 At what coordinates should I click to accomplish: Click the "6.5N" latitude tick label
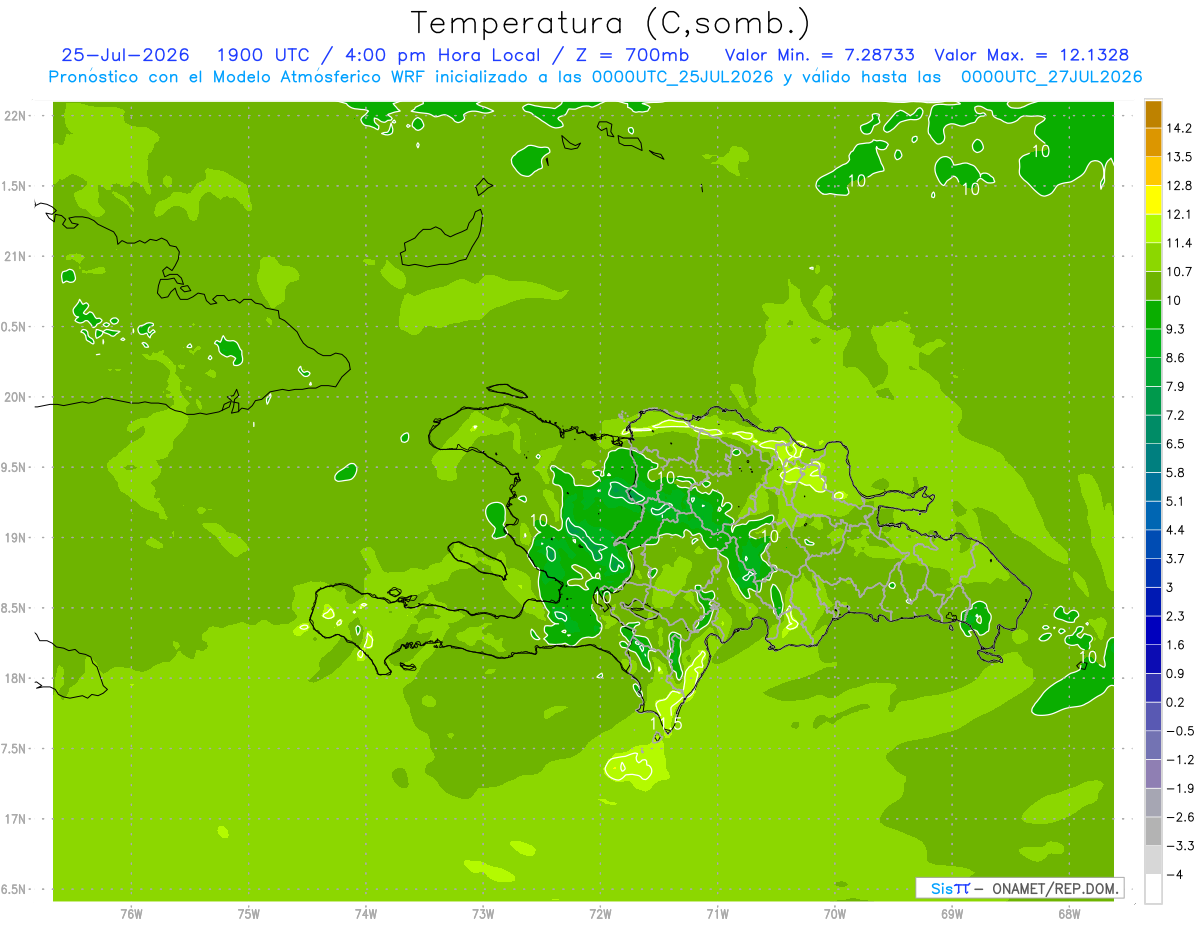click(15, 890)
